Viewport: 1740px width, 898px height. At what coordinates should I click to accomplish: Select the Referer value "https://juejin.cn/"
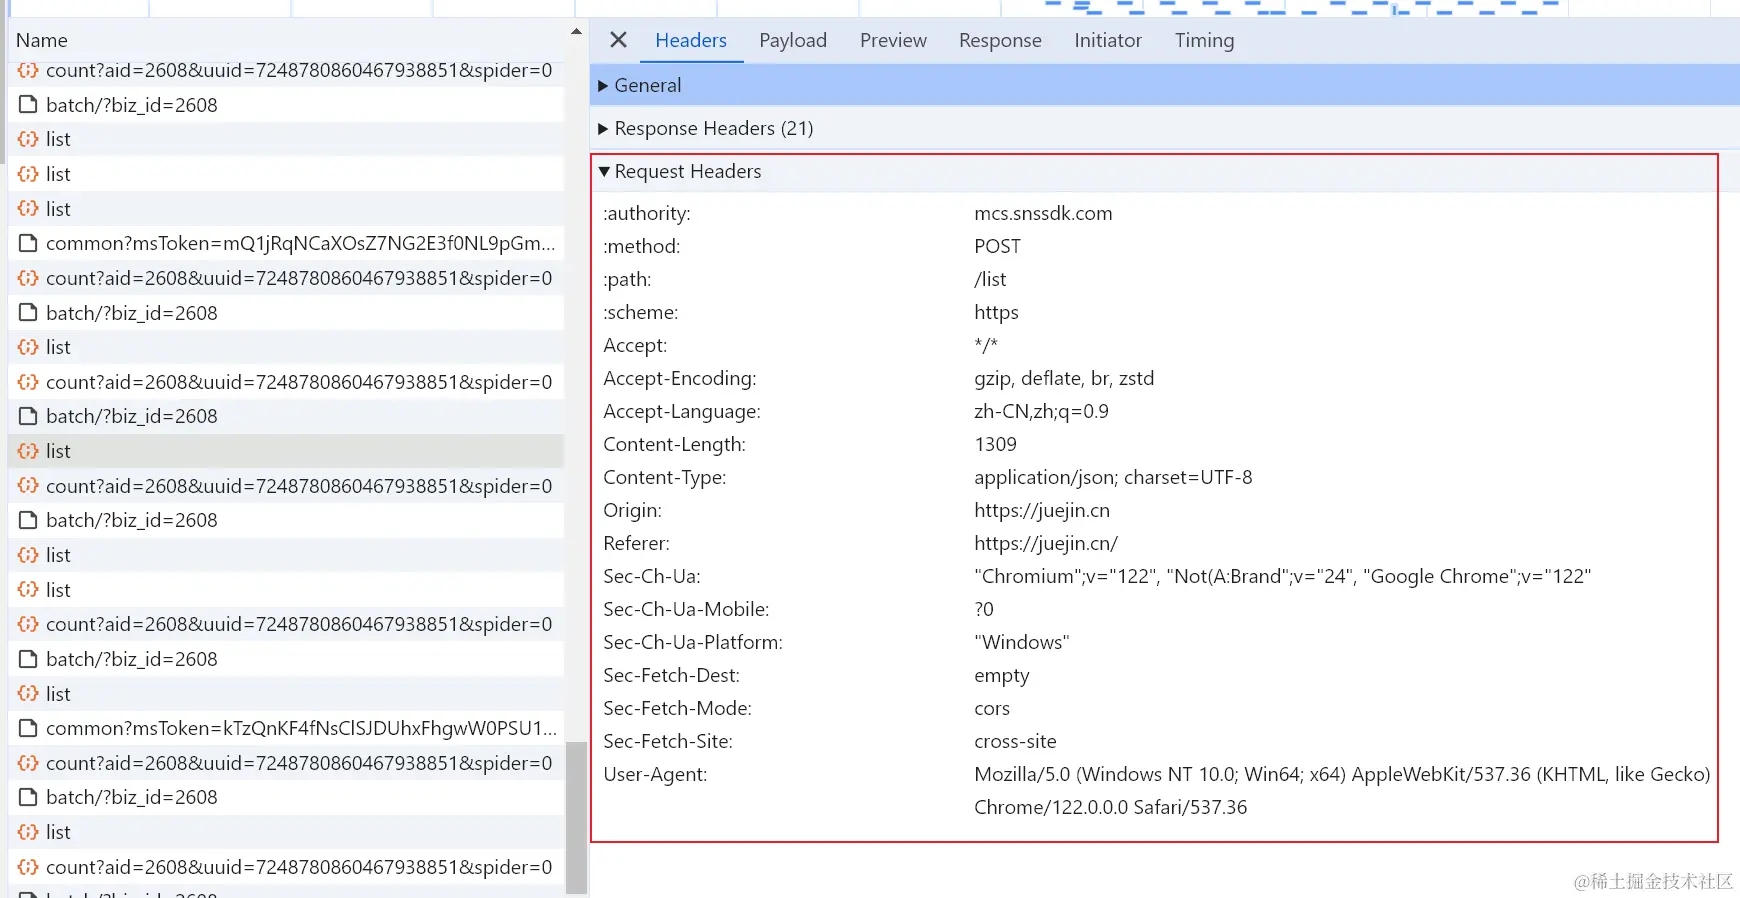point(1046,543)
